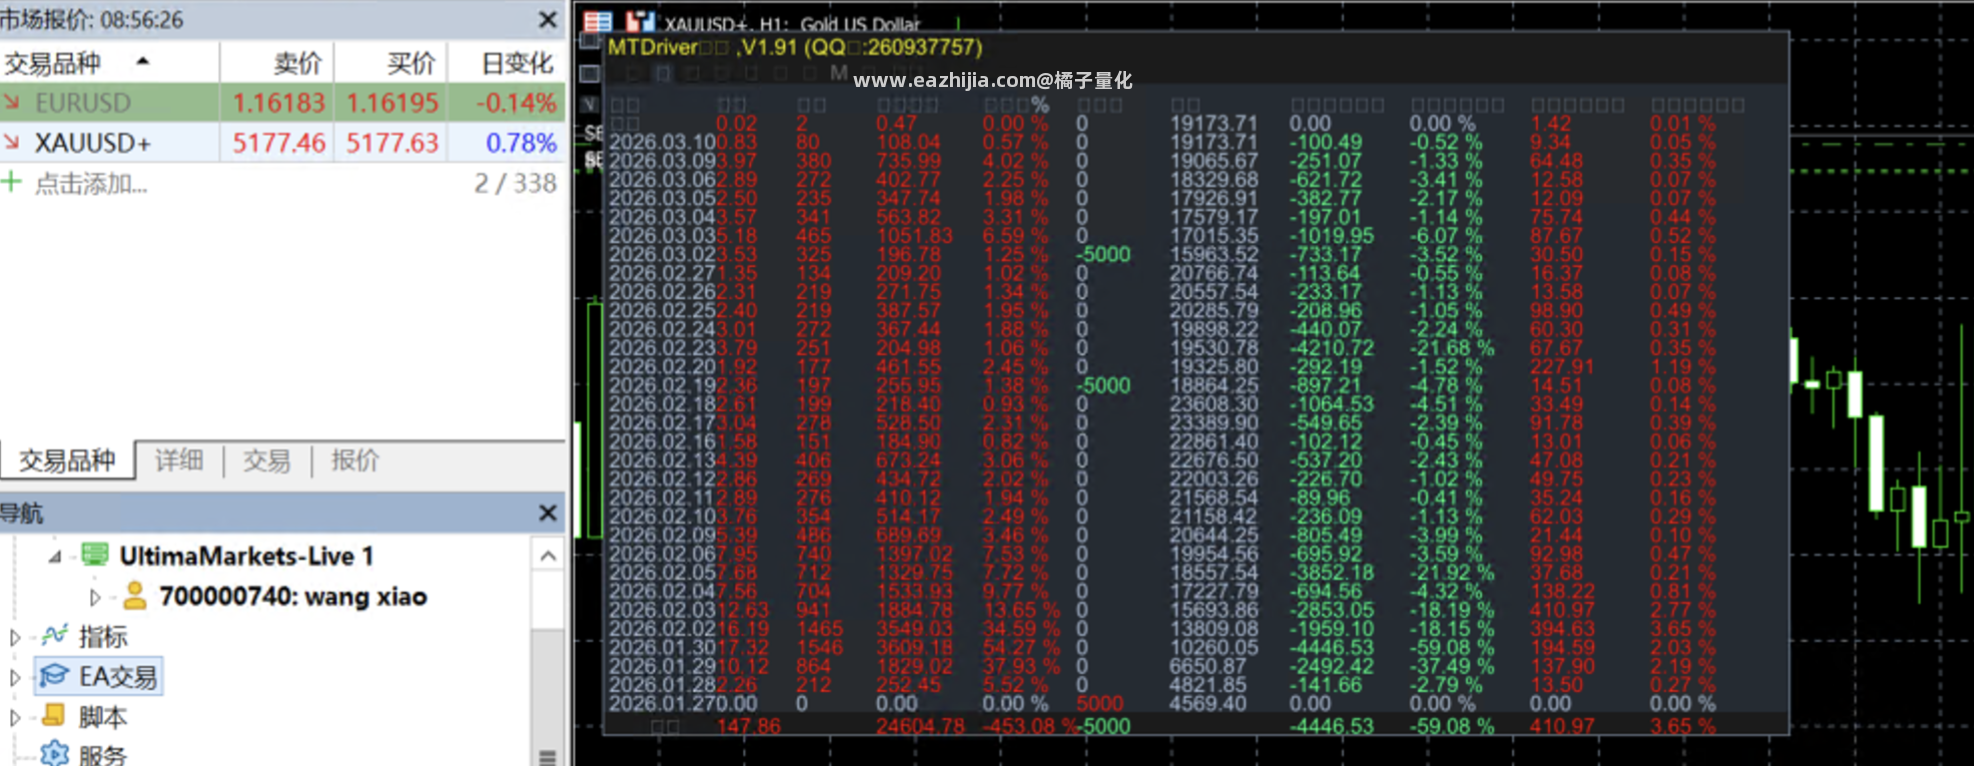
Task: Expand the 700000740: wang xiao account node
Action: [95, 597]
